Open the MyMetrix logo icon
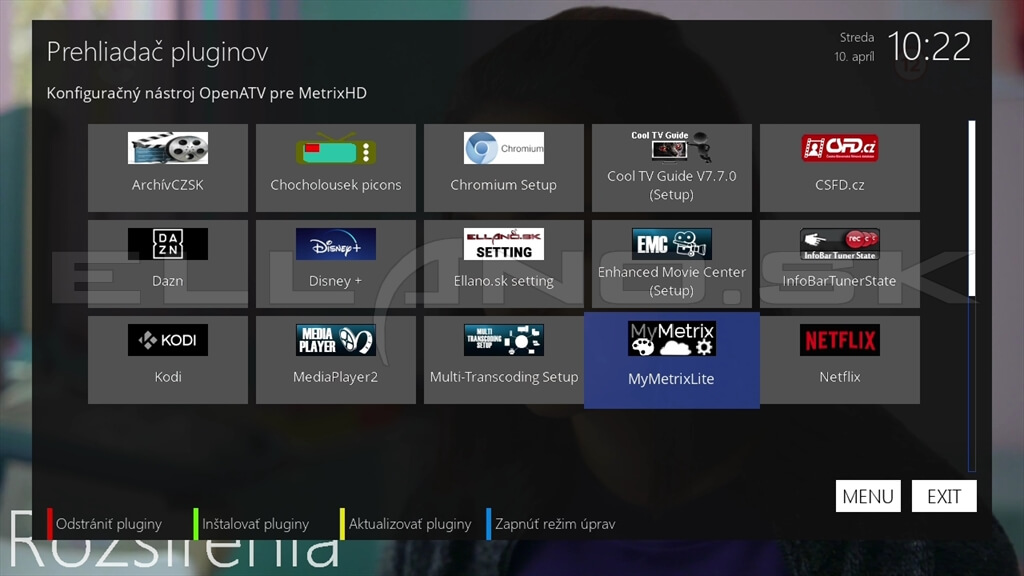 point(671,338)
